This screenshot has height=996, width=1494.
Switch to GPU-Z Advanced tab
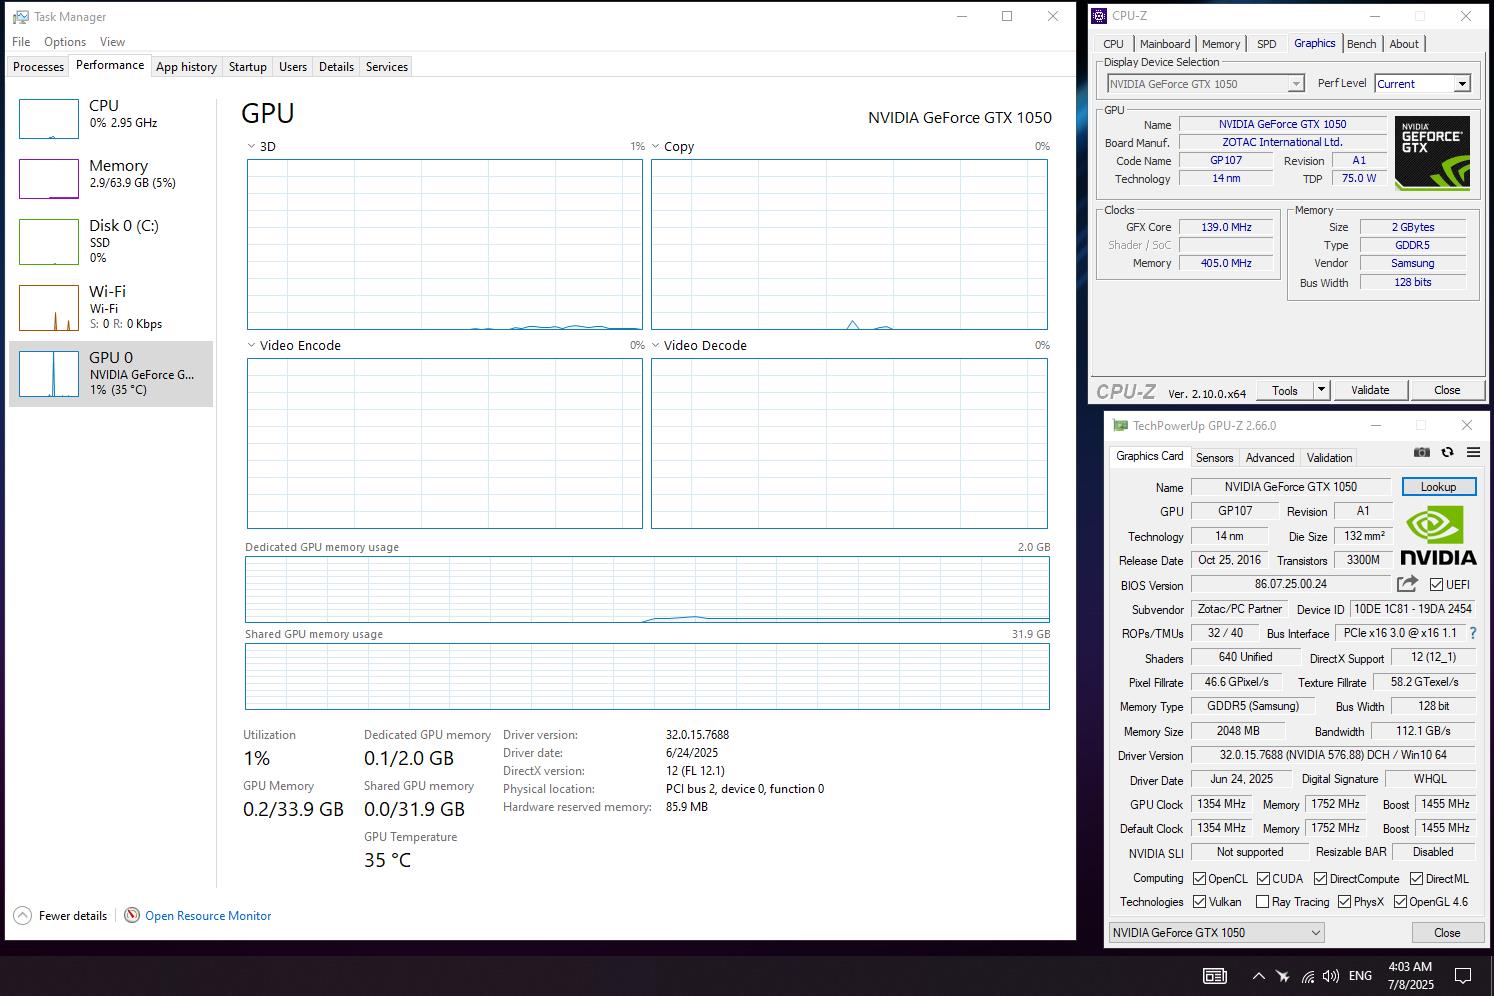click(1270, 458)
